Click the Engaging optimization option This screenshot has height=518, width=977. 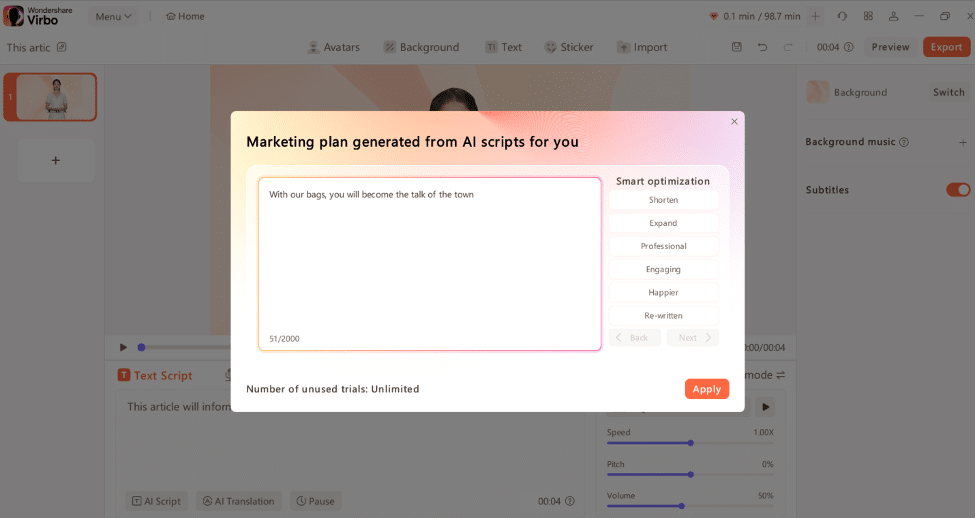tap(663, 269)
